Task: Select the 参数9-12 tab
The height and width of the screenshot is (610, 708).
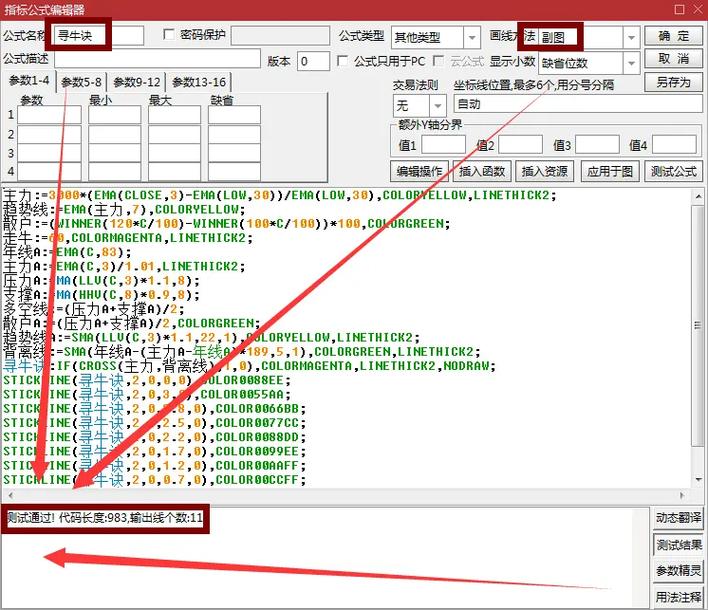Action: pyautogui.click(x=136, y=82)
